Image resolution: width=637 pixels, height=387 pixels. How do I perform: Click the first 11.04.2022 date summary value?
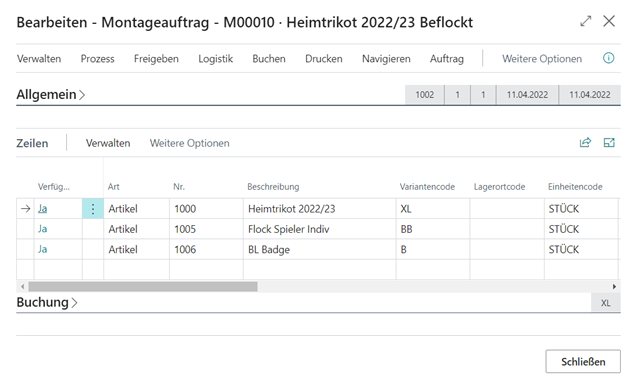click(x=527, y=95)
